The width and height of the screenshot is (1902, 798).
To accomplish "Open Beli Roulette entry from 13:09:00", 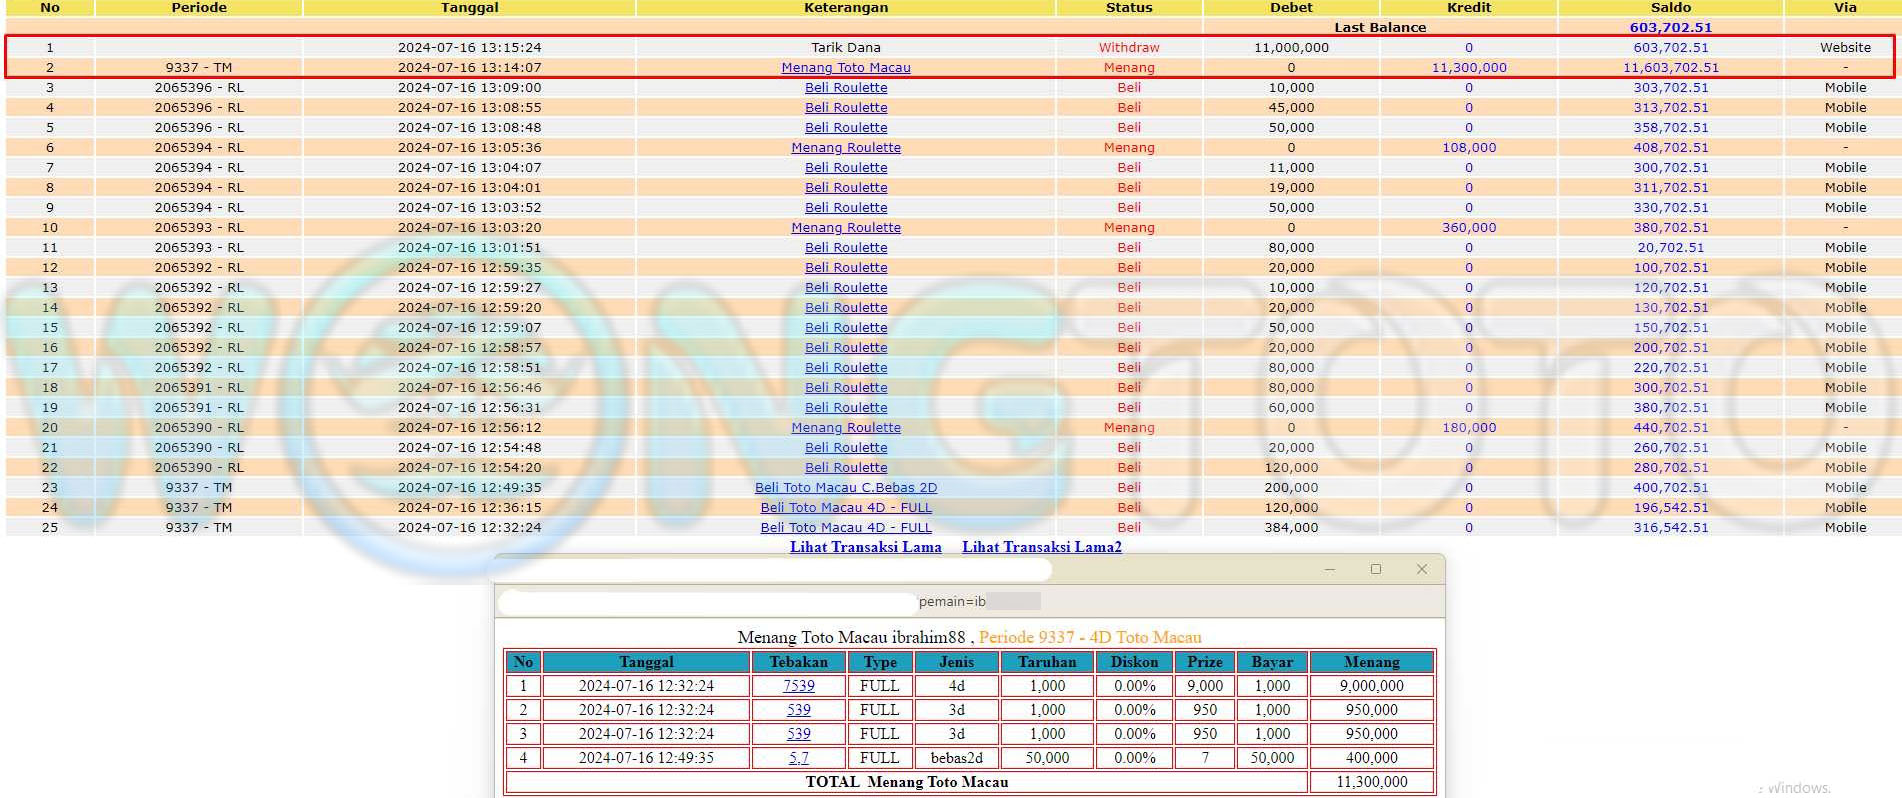I will pos(845,88).
